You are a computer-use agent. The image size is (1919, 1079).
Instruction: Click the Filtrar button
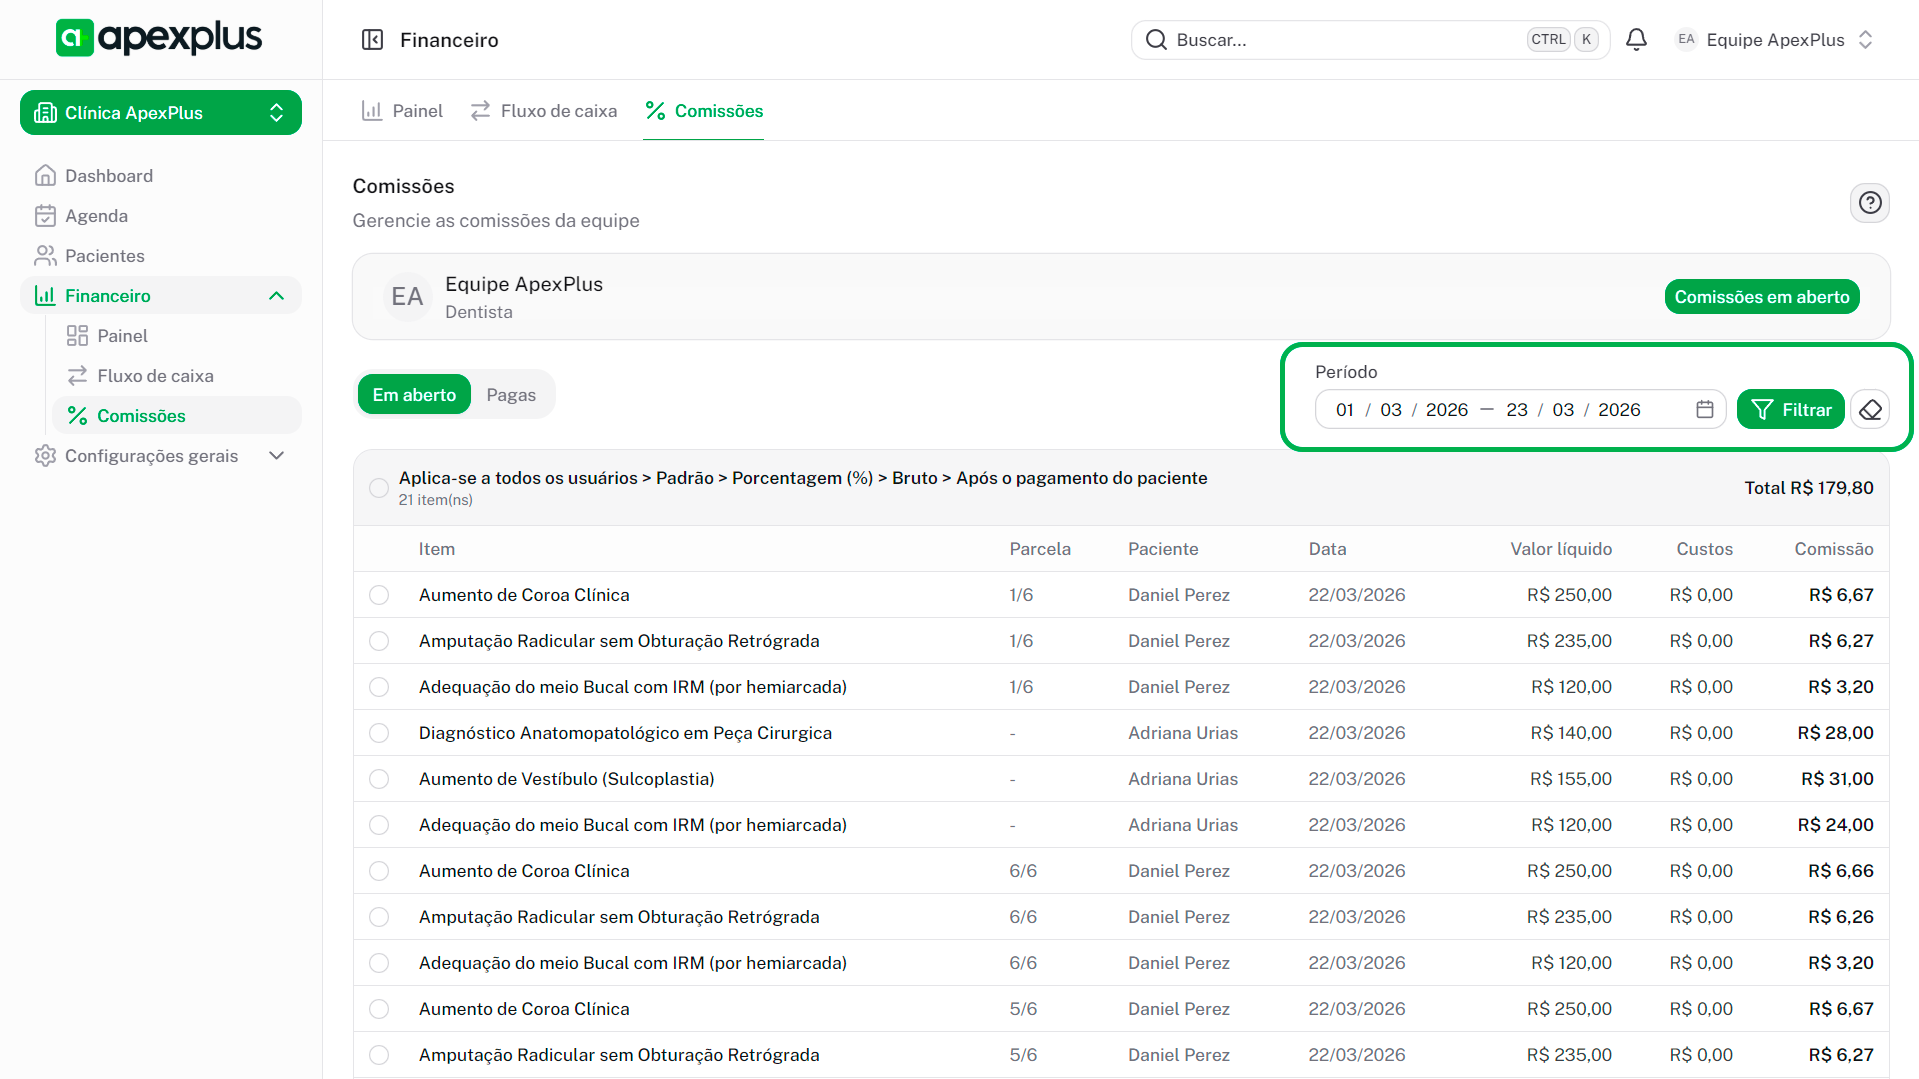[1790, 410]
